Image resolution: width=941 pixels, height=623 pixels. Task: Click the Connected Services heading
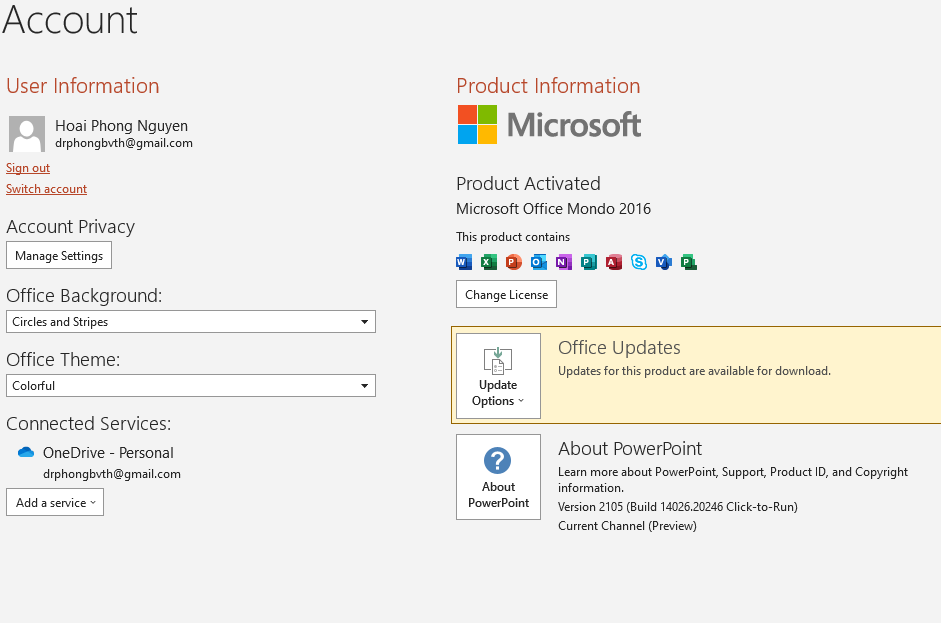click(x=89, y=424)
